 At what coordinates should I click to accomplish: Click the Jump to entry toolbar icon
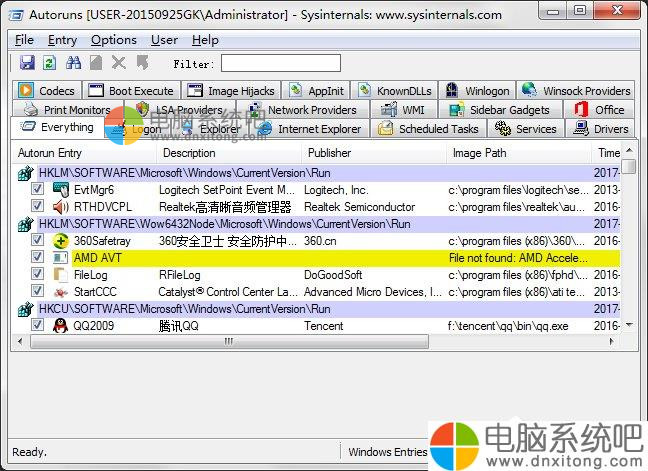(x=143, y=63)
